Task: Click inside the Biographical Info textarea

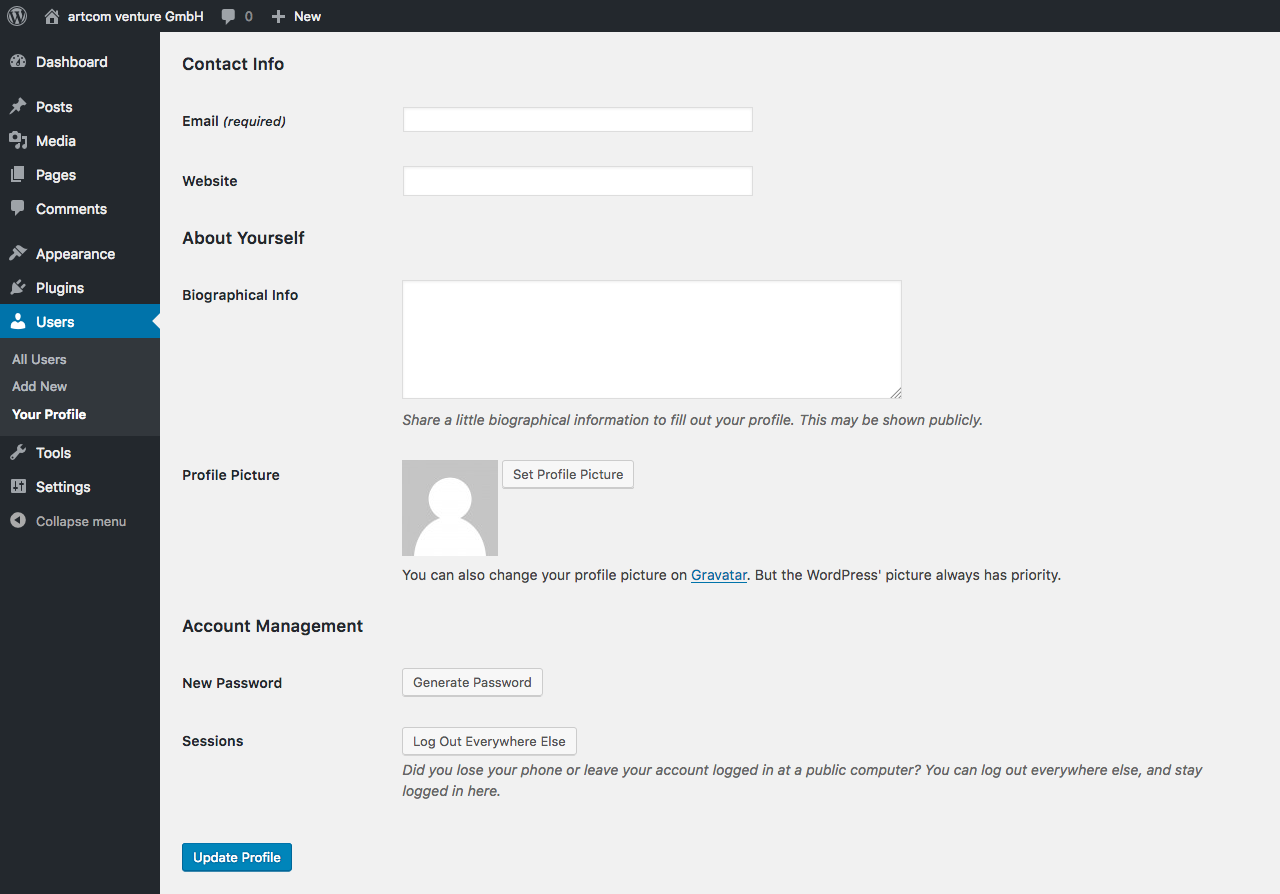Action: click(x=652, y=339)
